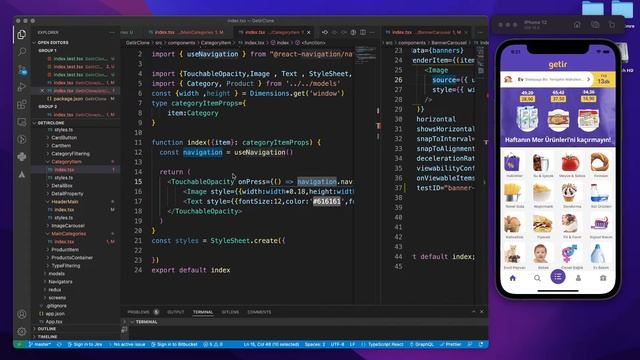Collapse the HeaderMain folder
The height and width of the screenshot is (360, 640).
(64, 202)
